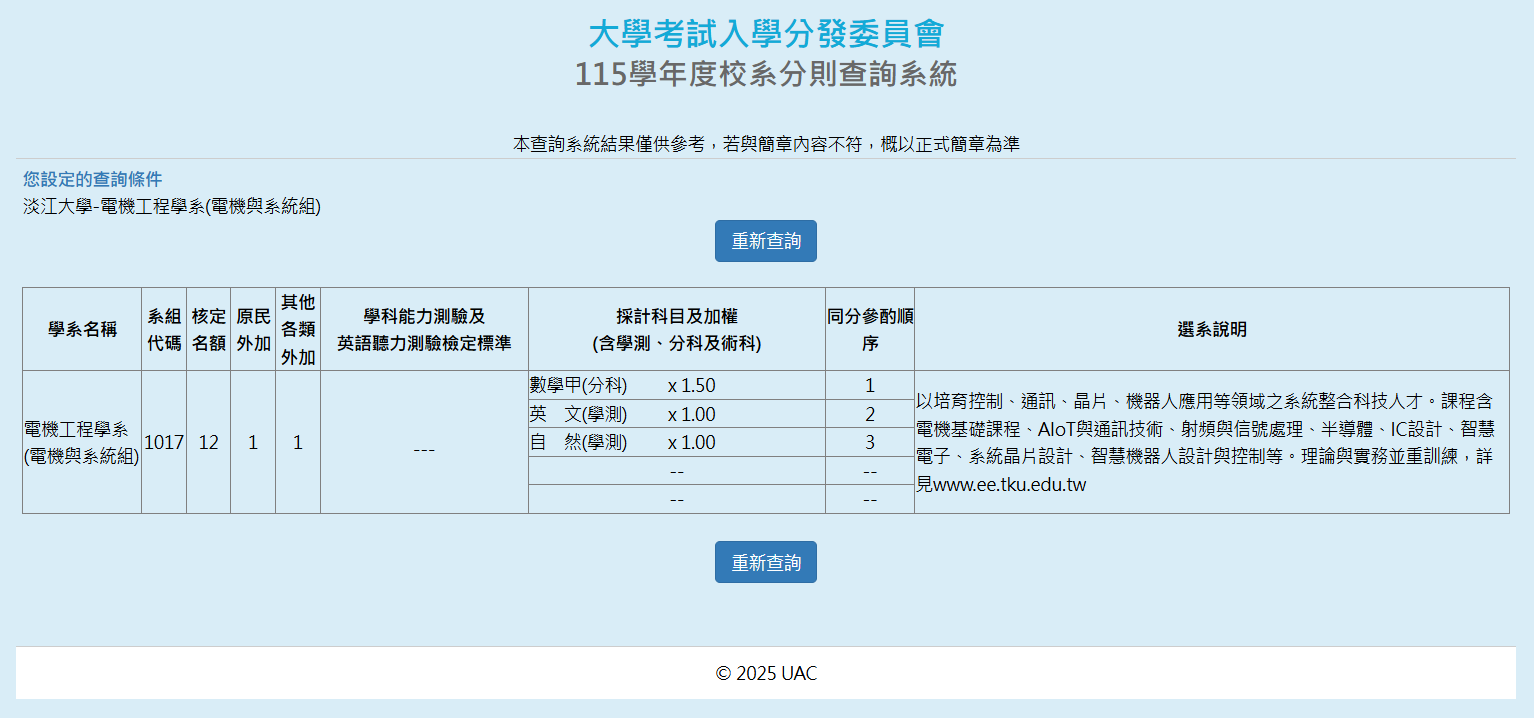Click the © 2025 UAC footer text
1534x718 pixels.
pos(766,673)
